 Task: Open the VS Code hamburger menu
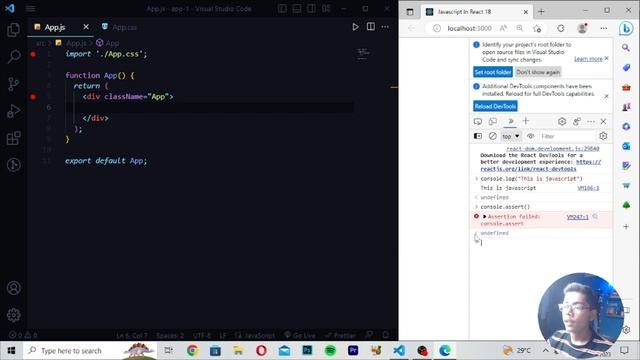click(x=31, y=9)
